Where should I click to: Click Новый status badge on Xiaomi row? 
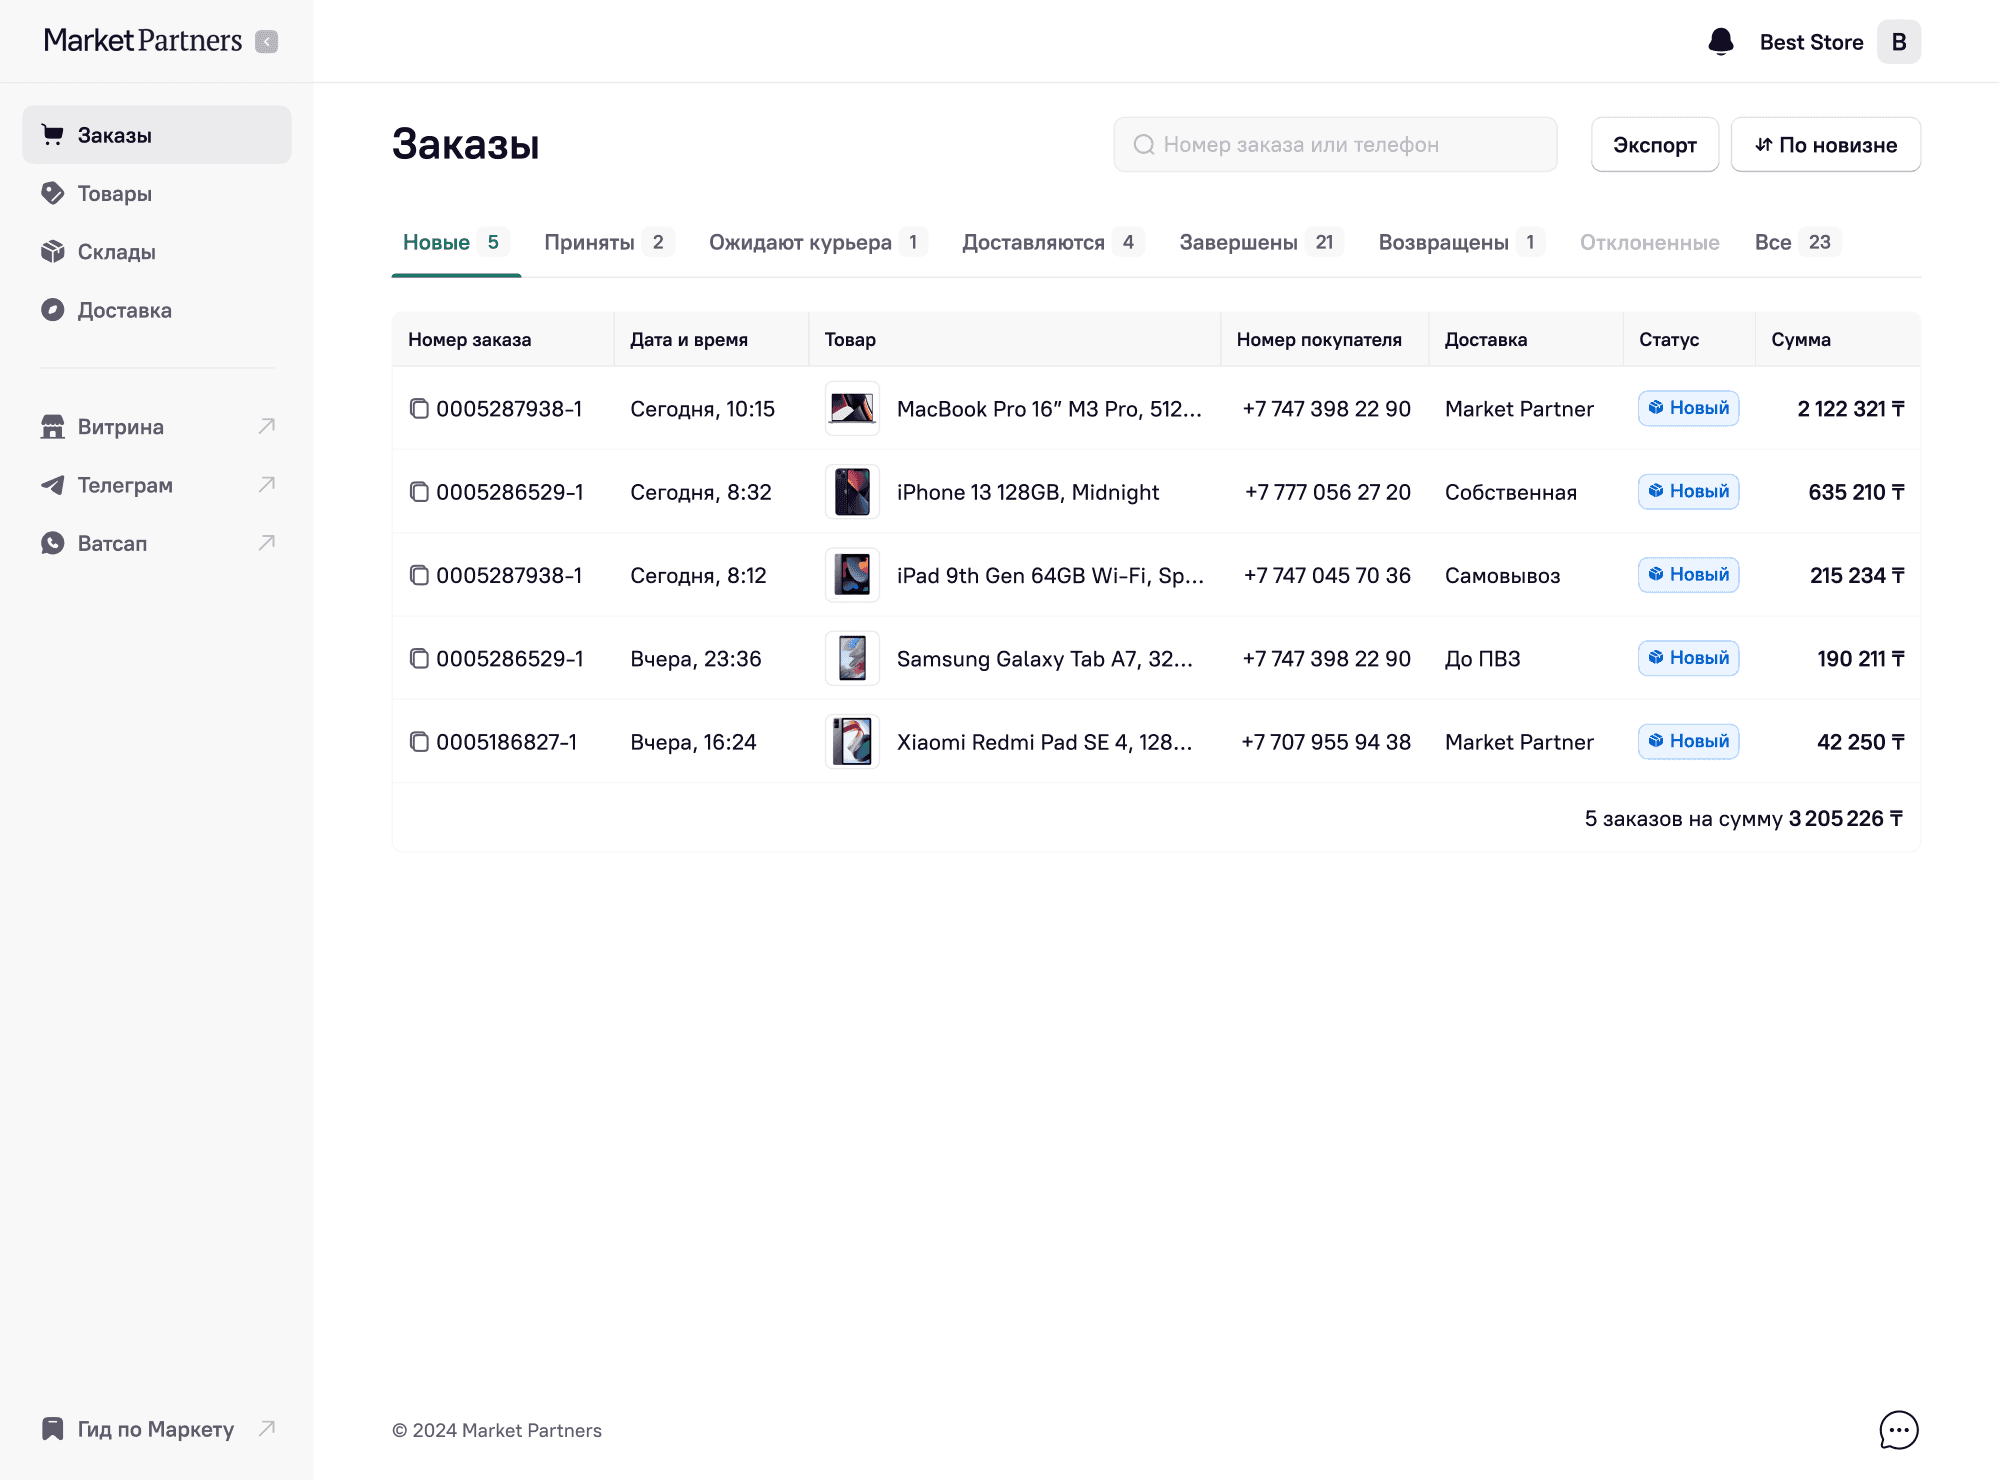[1688, 741]
